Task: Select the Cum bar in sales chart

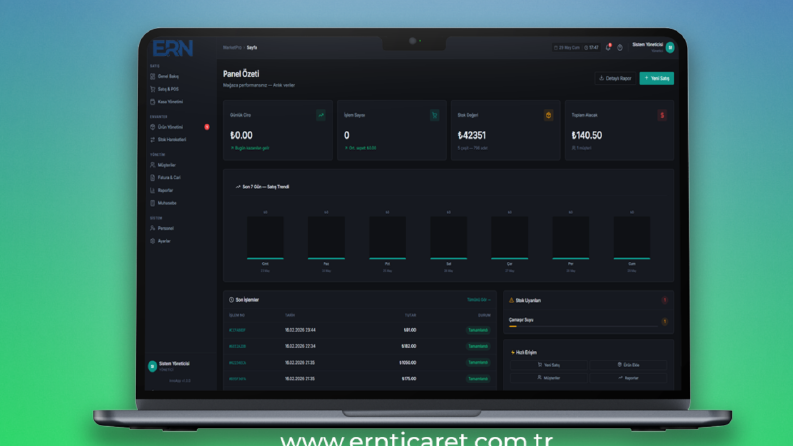Action: 632,238
